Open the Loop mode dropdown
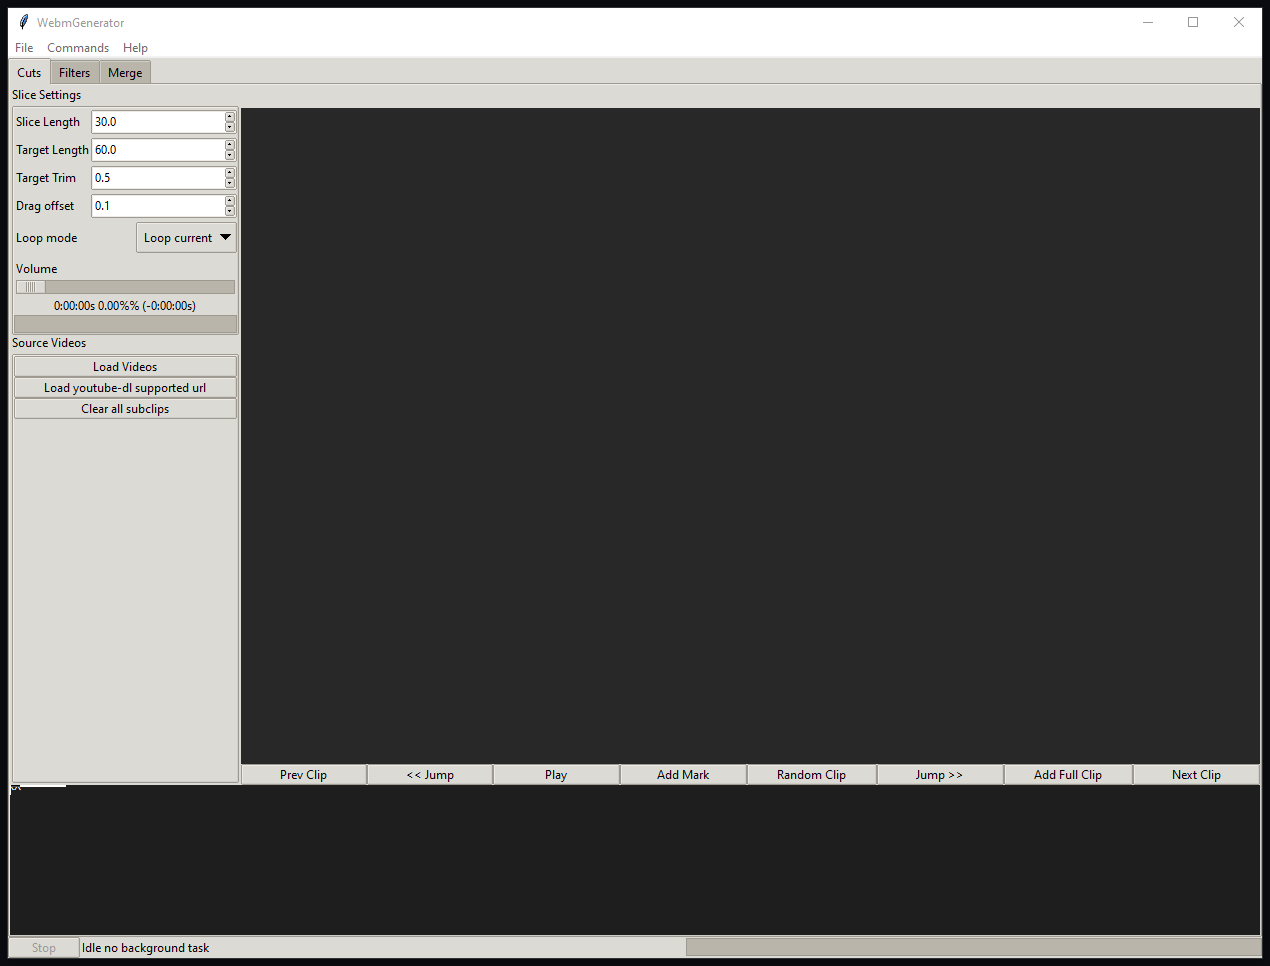This screenshot has height=966, width=1270. (186, 238)
